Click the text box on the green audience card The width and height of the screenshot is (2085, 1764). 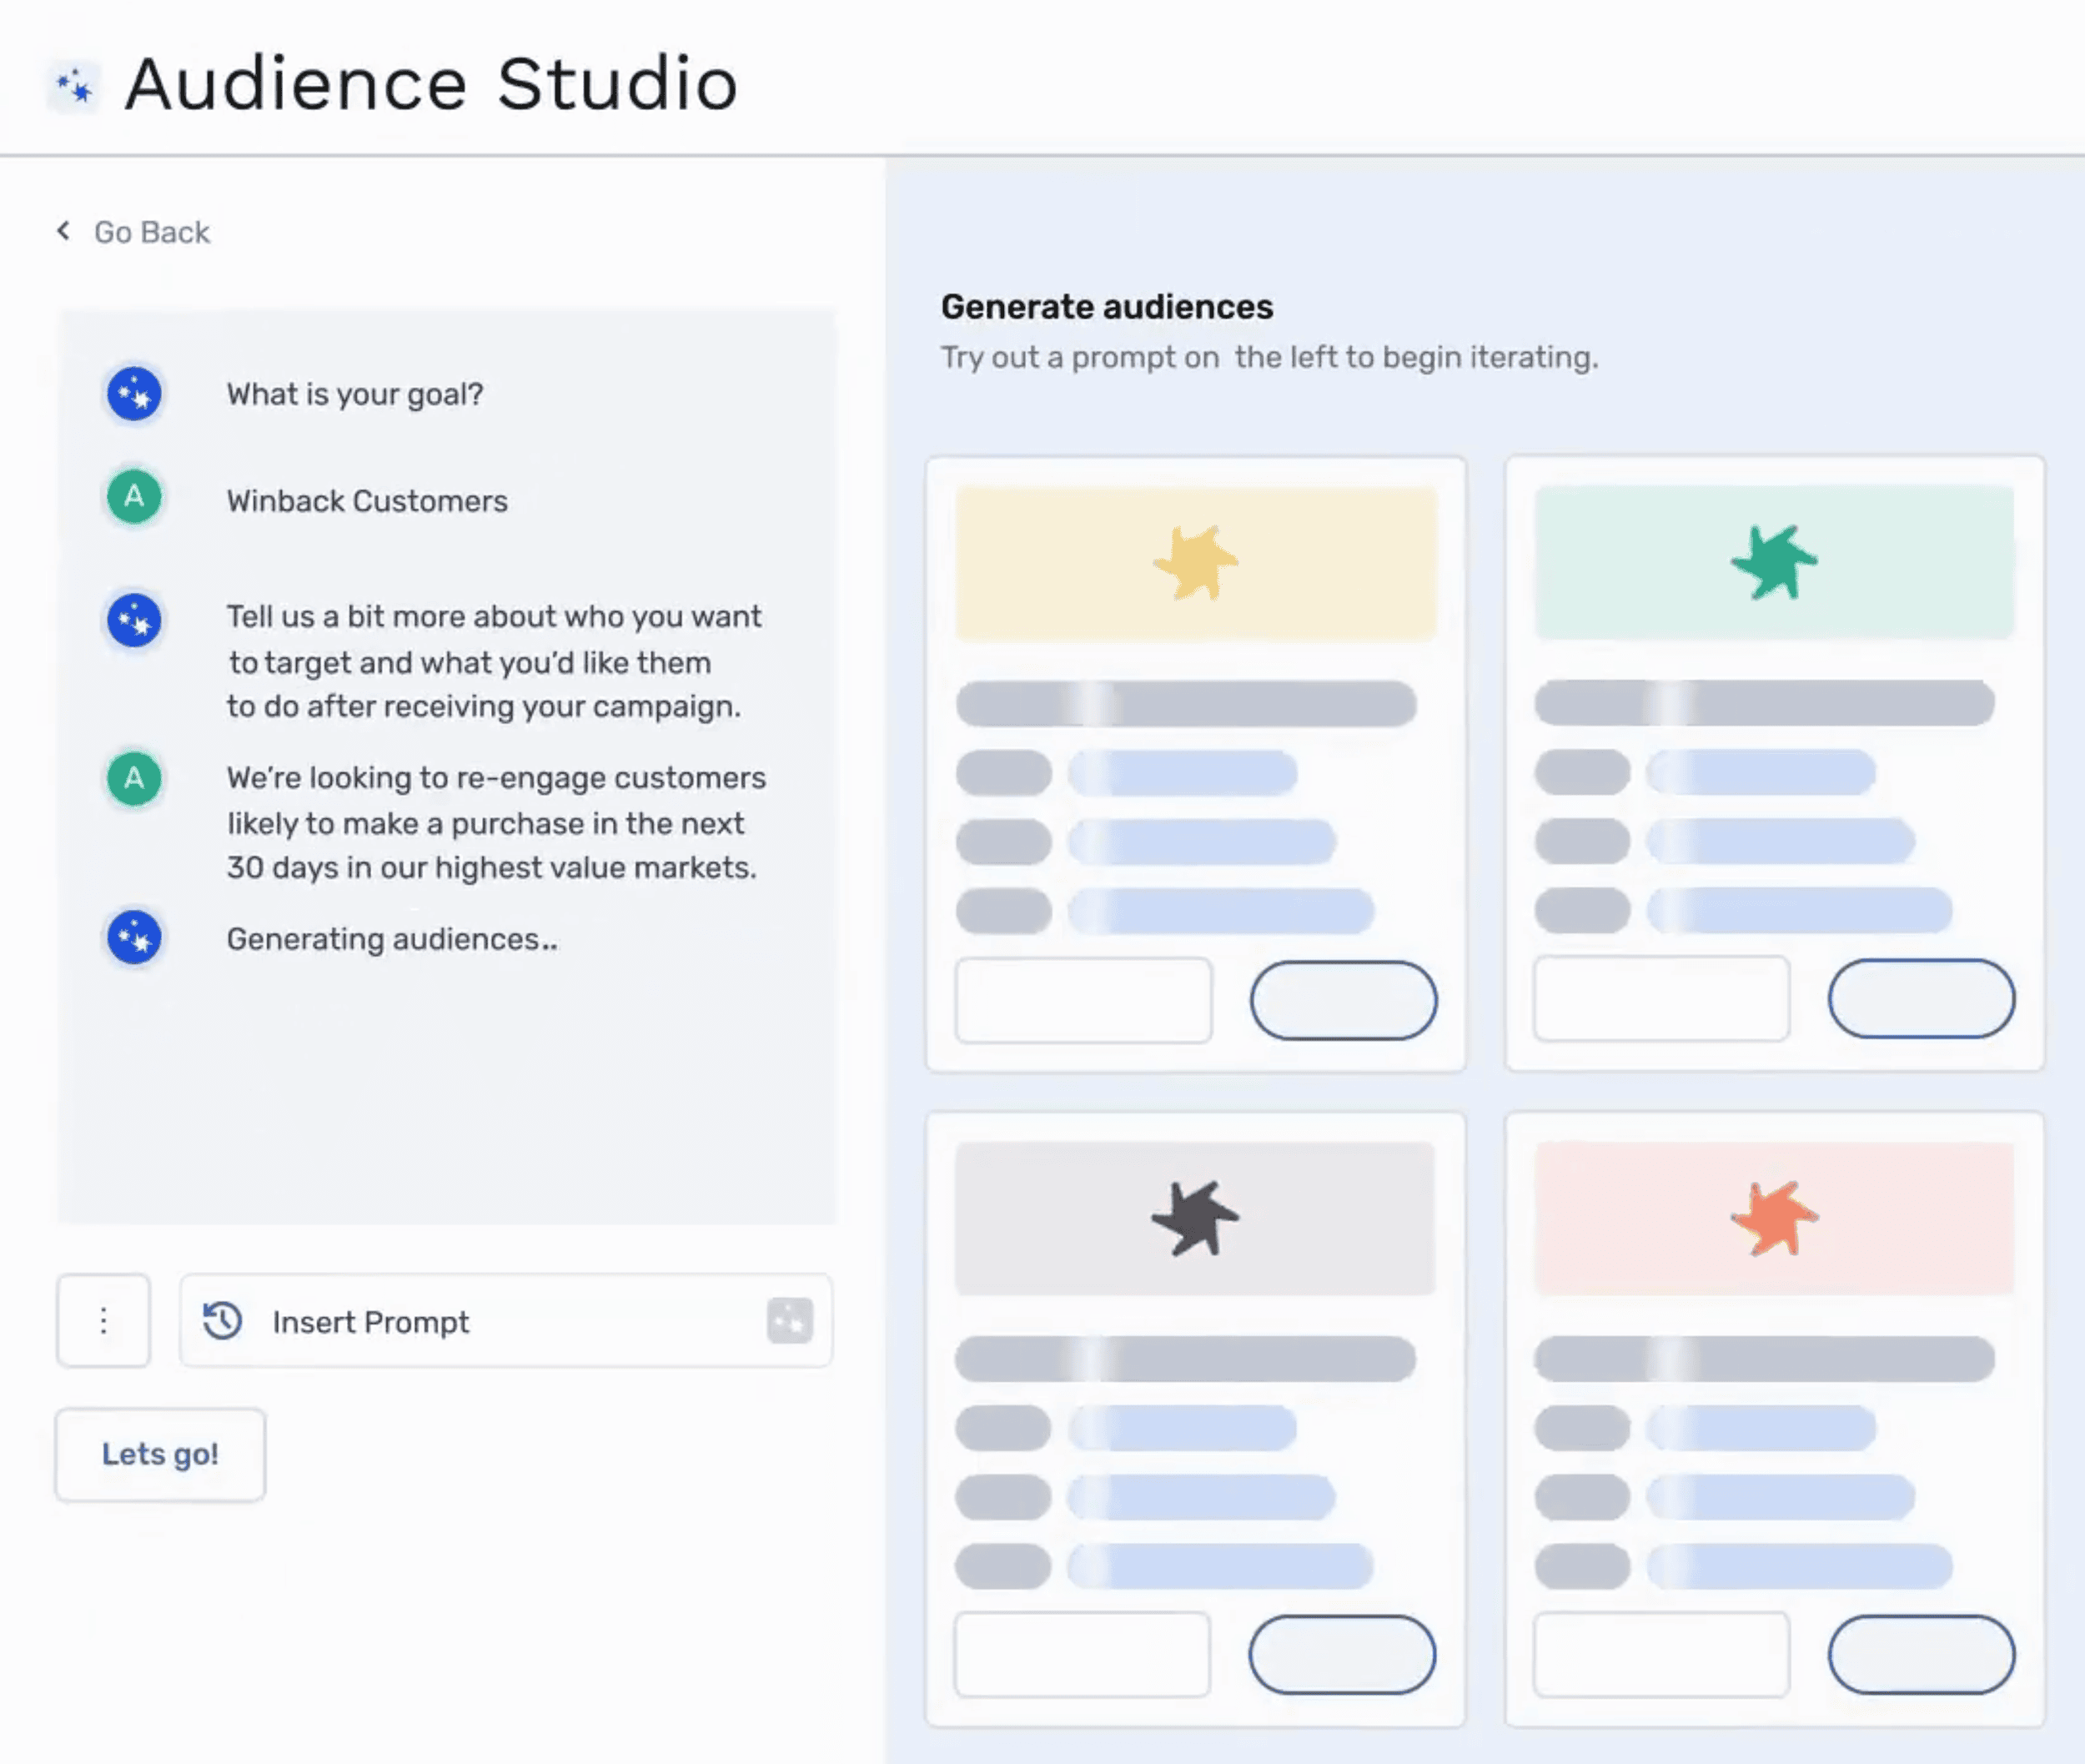[1660, 998]
